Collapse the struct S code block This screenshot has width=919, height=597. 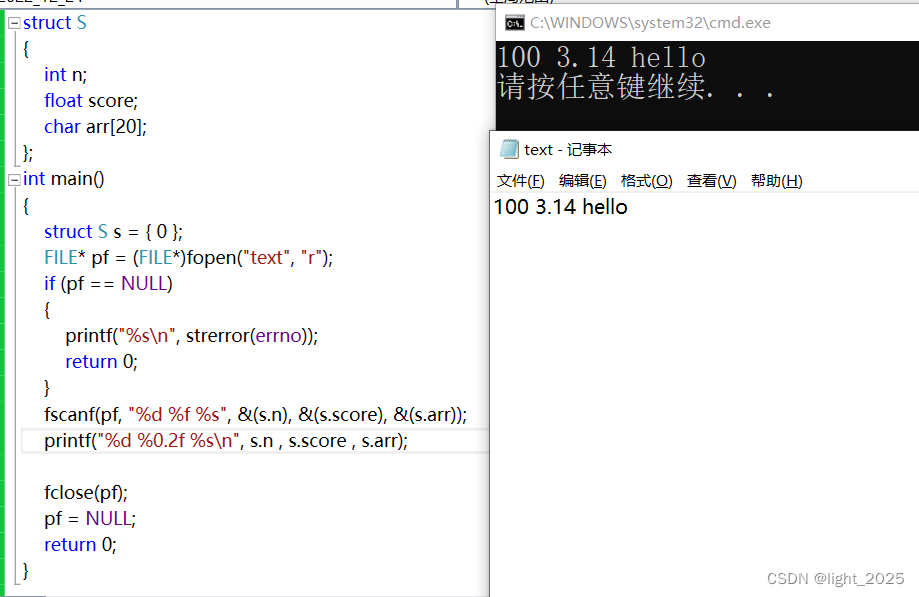pyautogui.click(x=14, y=23)
